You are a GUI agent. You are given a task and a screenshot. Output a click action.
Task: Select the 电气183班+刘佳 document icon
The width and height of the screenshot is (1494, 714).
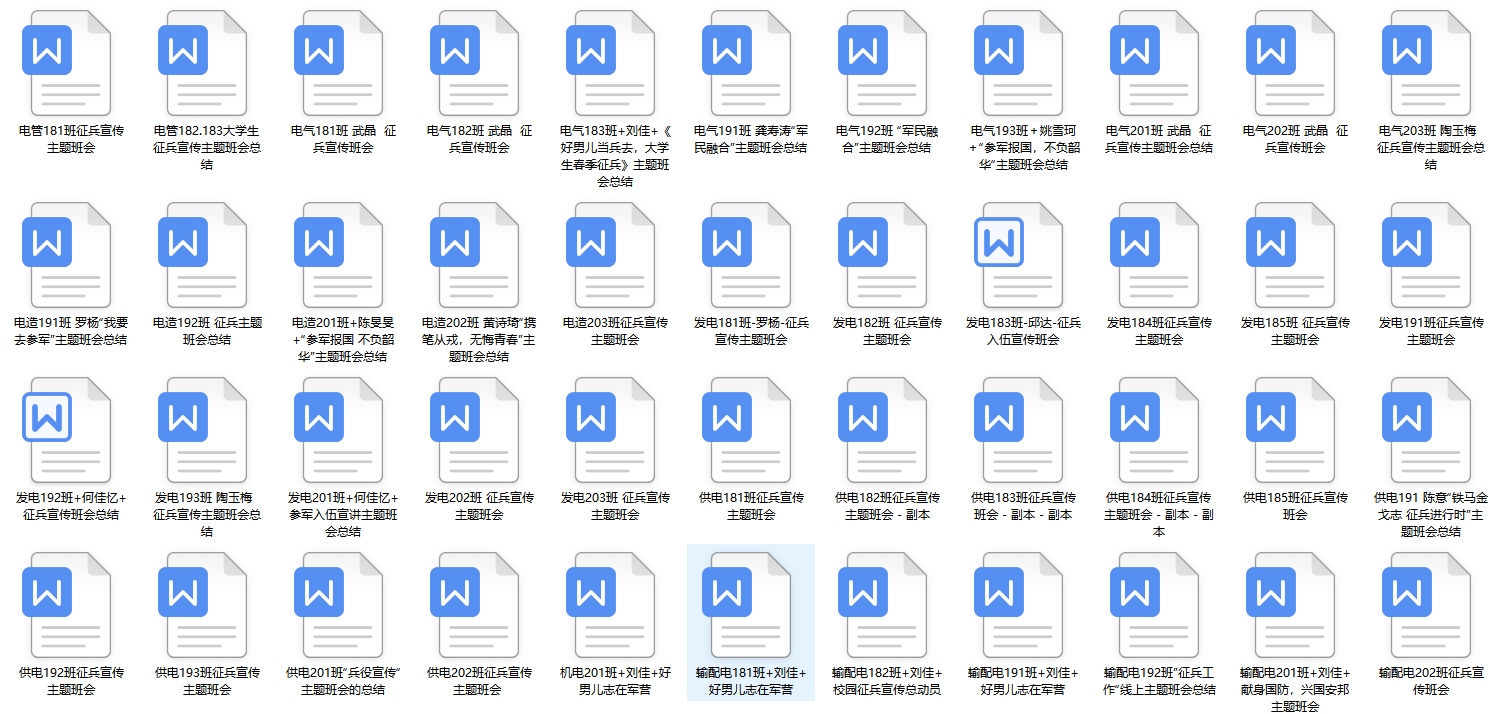pos(610,63)
